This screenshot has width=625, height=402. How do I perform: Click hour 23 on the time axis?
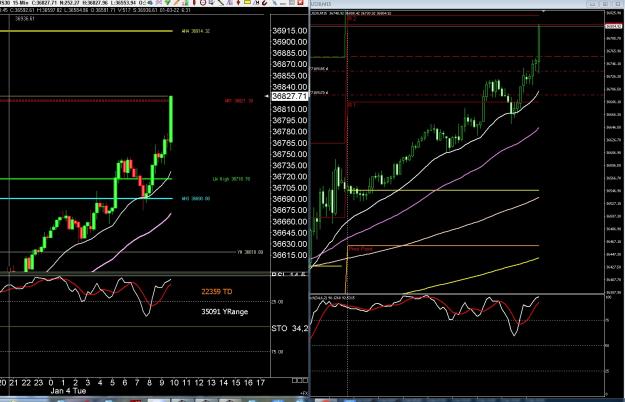38,382
